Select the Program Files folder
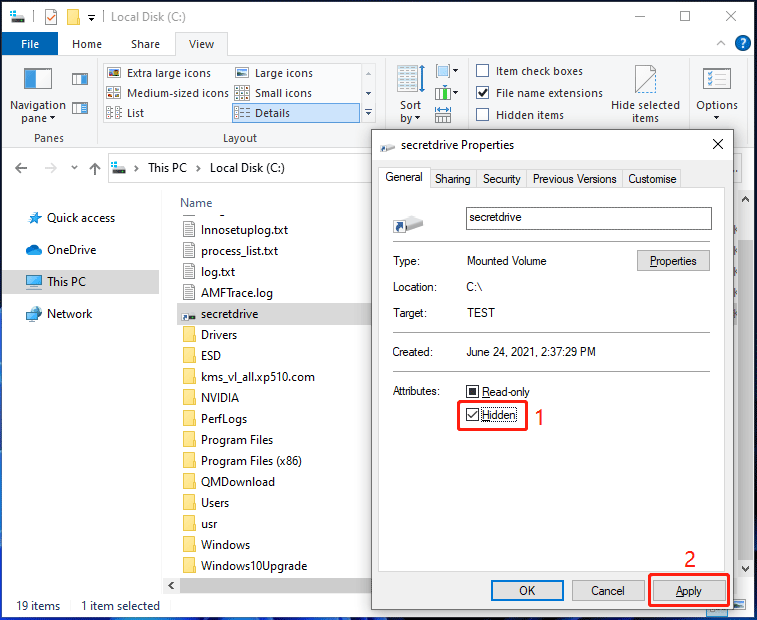Viewport: 757px width, 620px height. [x=236, y=440]
